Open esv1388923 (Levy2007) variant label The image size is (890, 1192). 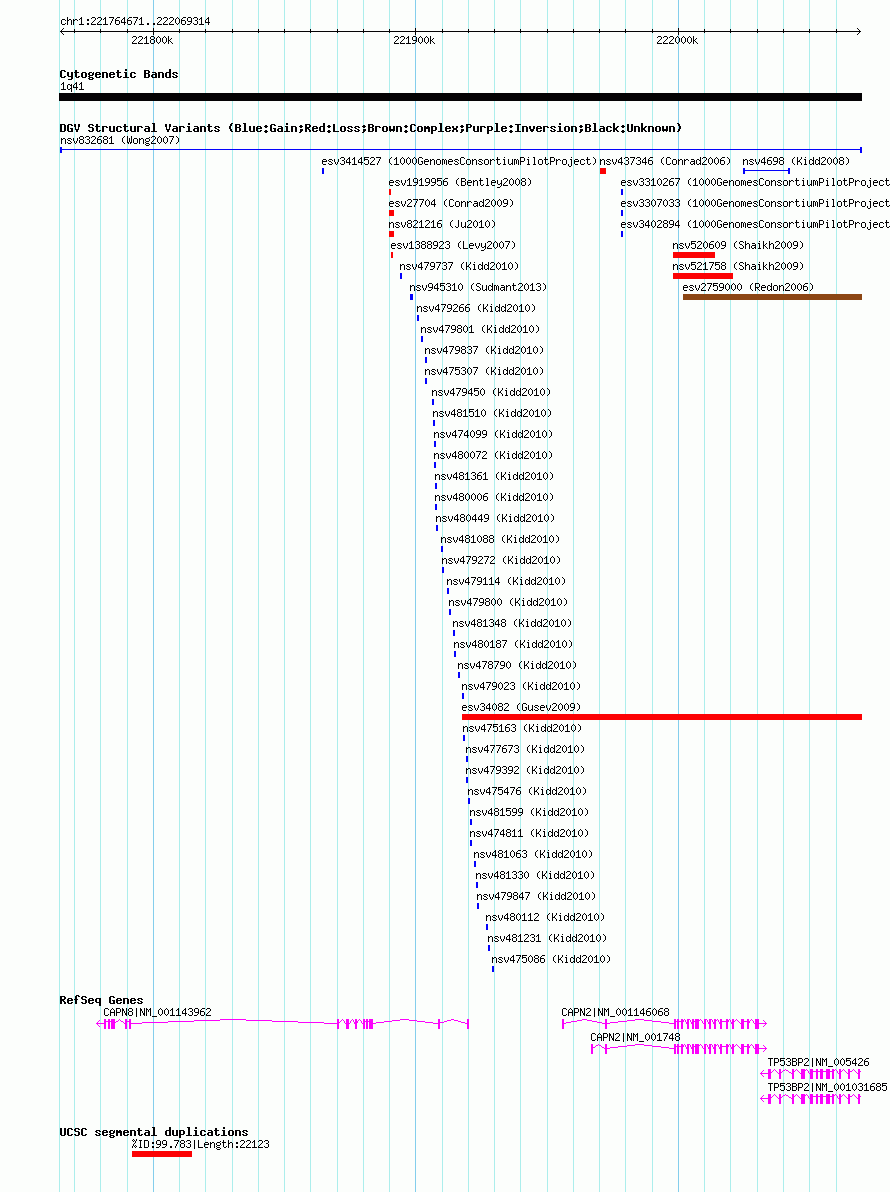click(x=453, y=246)
